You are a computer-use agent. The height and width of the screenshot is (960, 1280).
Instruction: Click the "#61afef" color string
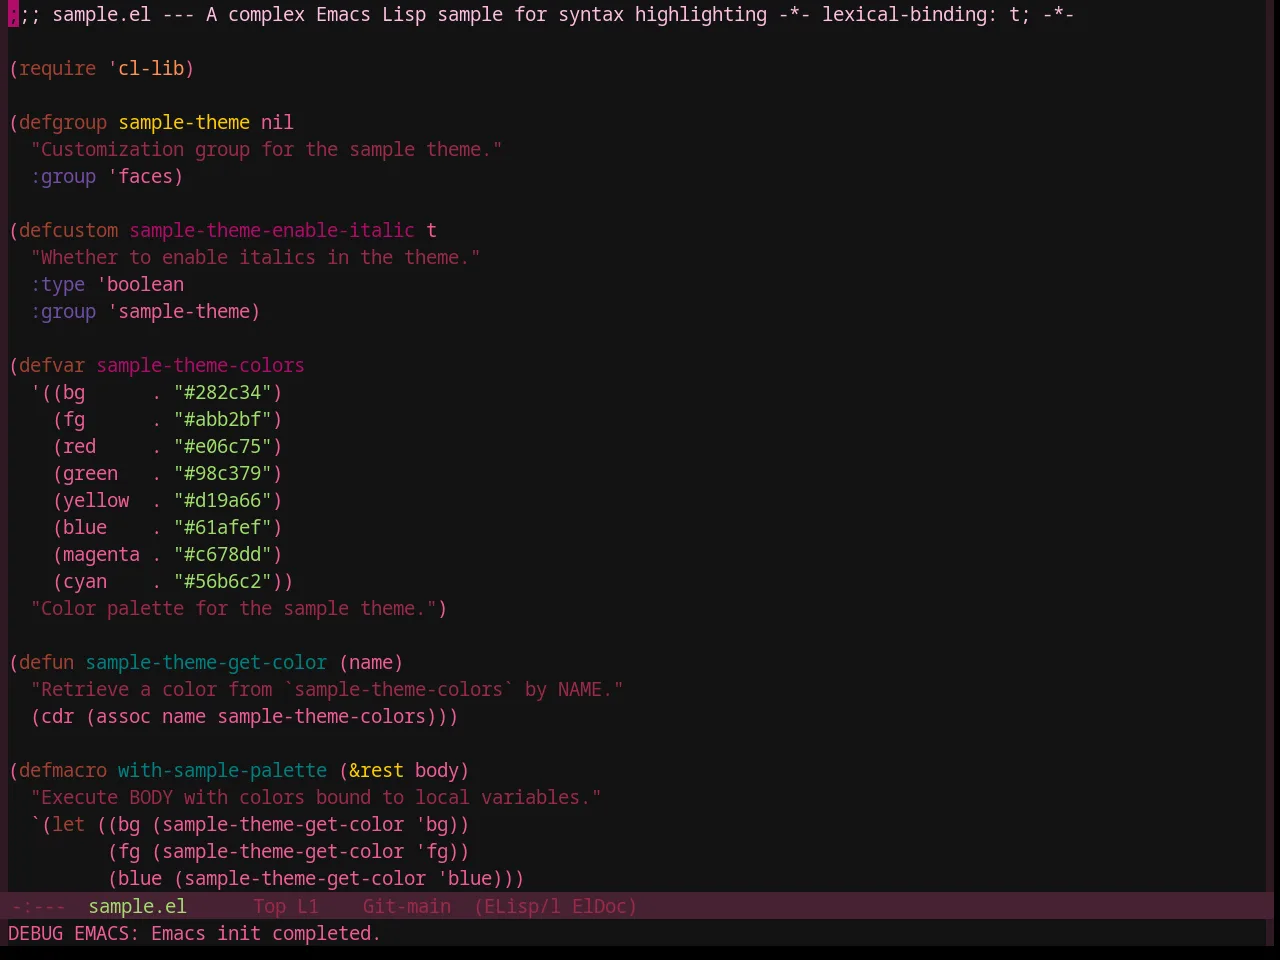pos(222,527)
